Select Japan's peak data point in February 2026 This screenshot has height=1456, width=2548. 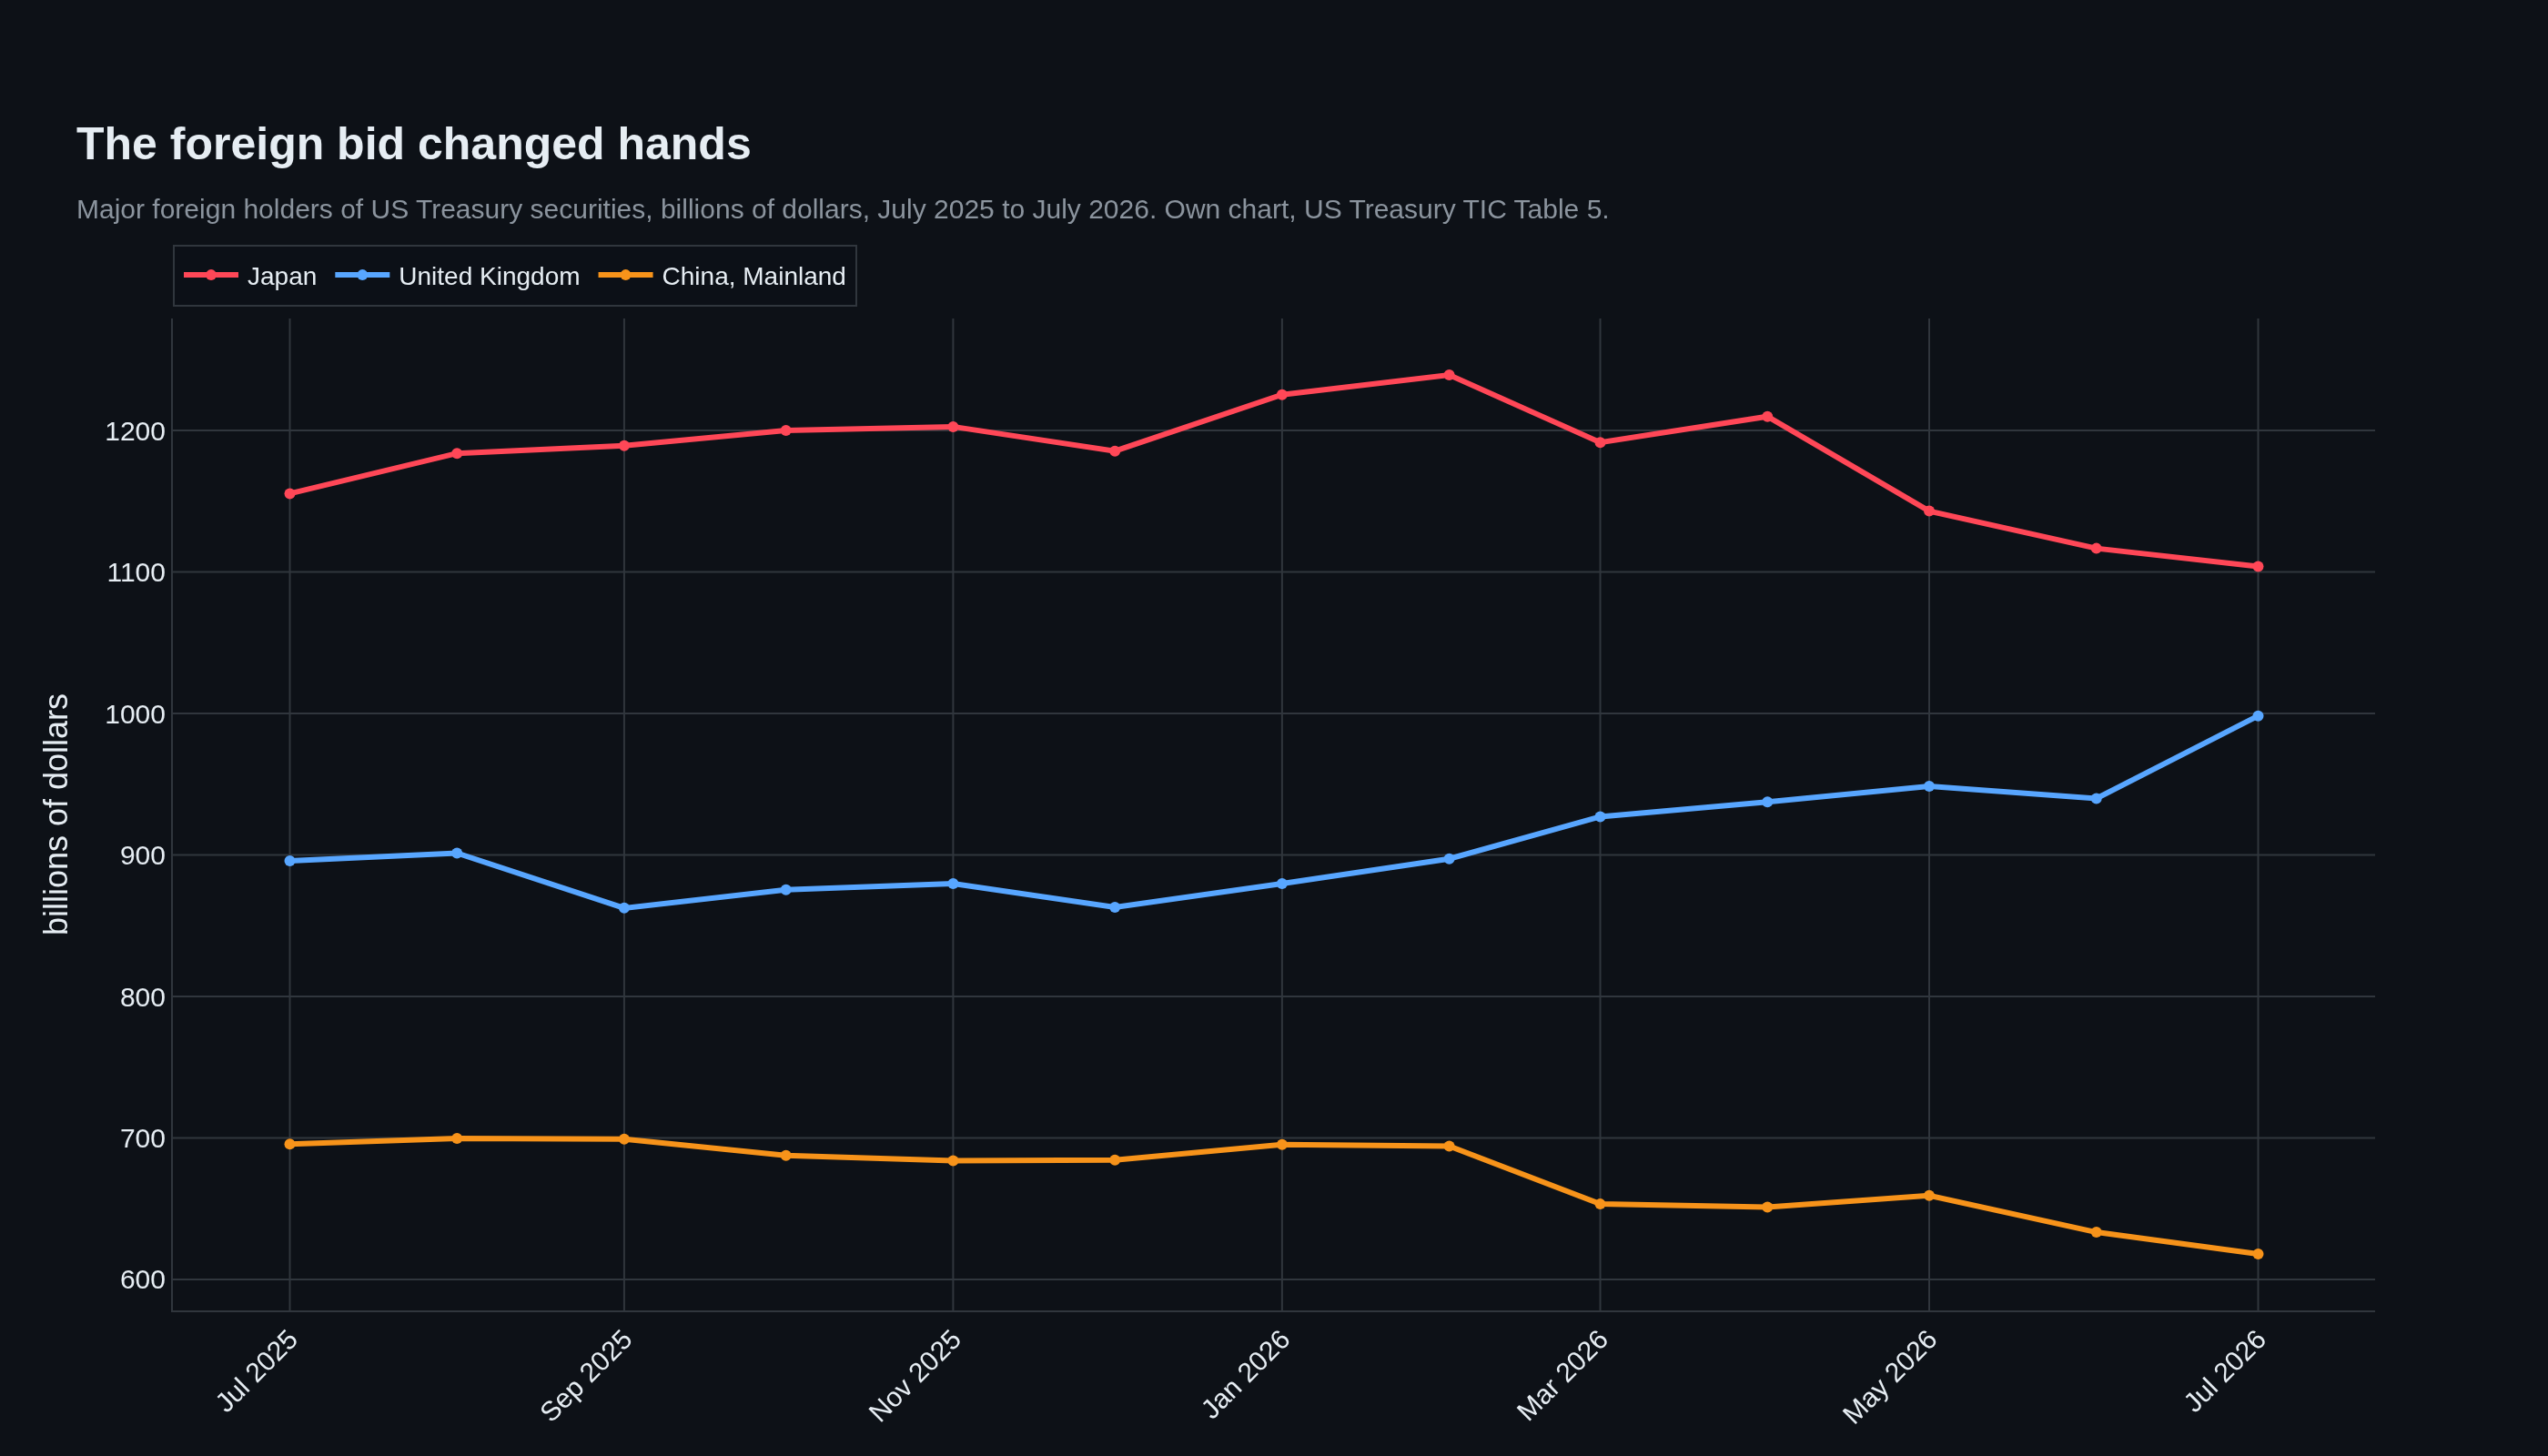[1449, 375]
